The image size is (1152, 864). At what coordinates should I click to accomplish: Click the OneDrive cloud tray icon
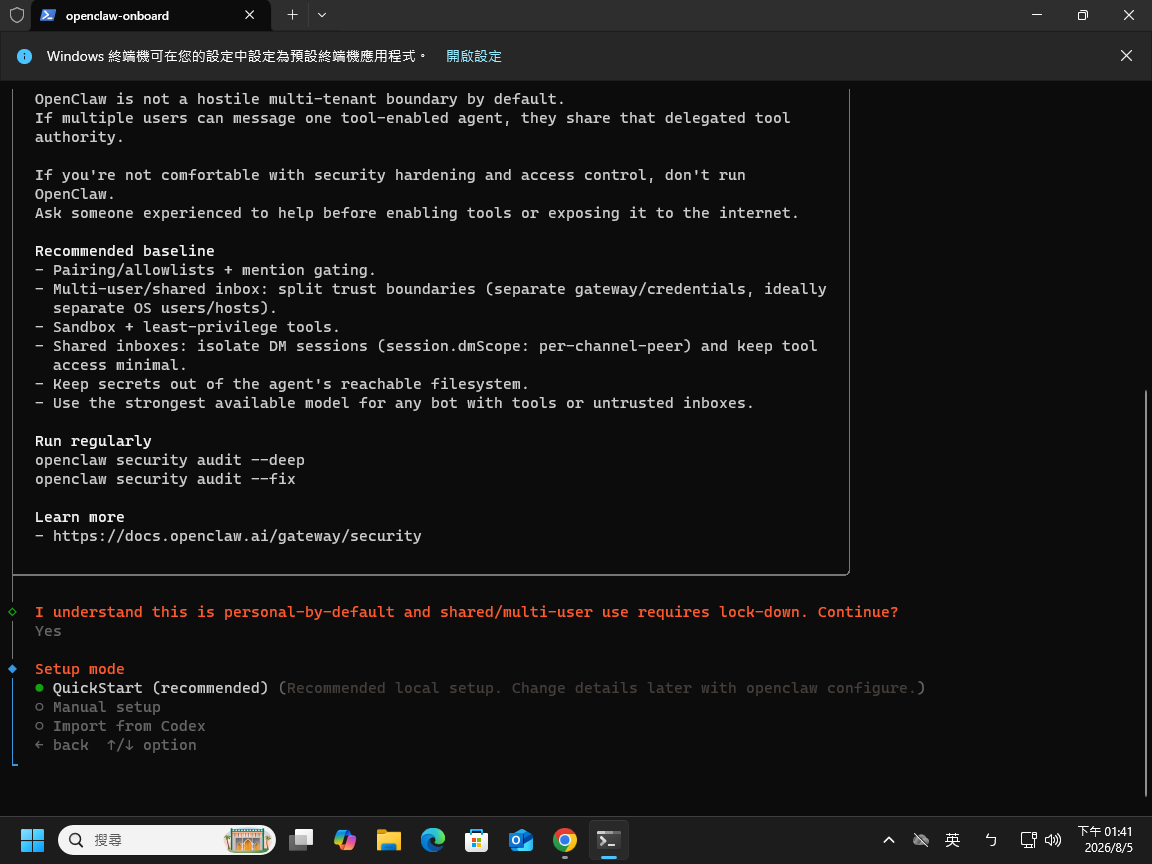pos(921,840)
